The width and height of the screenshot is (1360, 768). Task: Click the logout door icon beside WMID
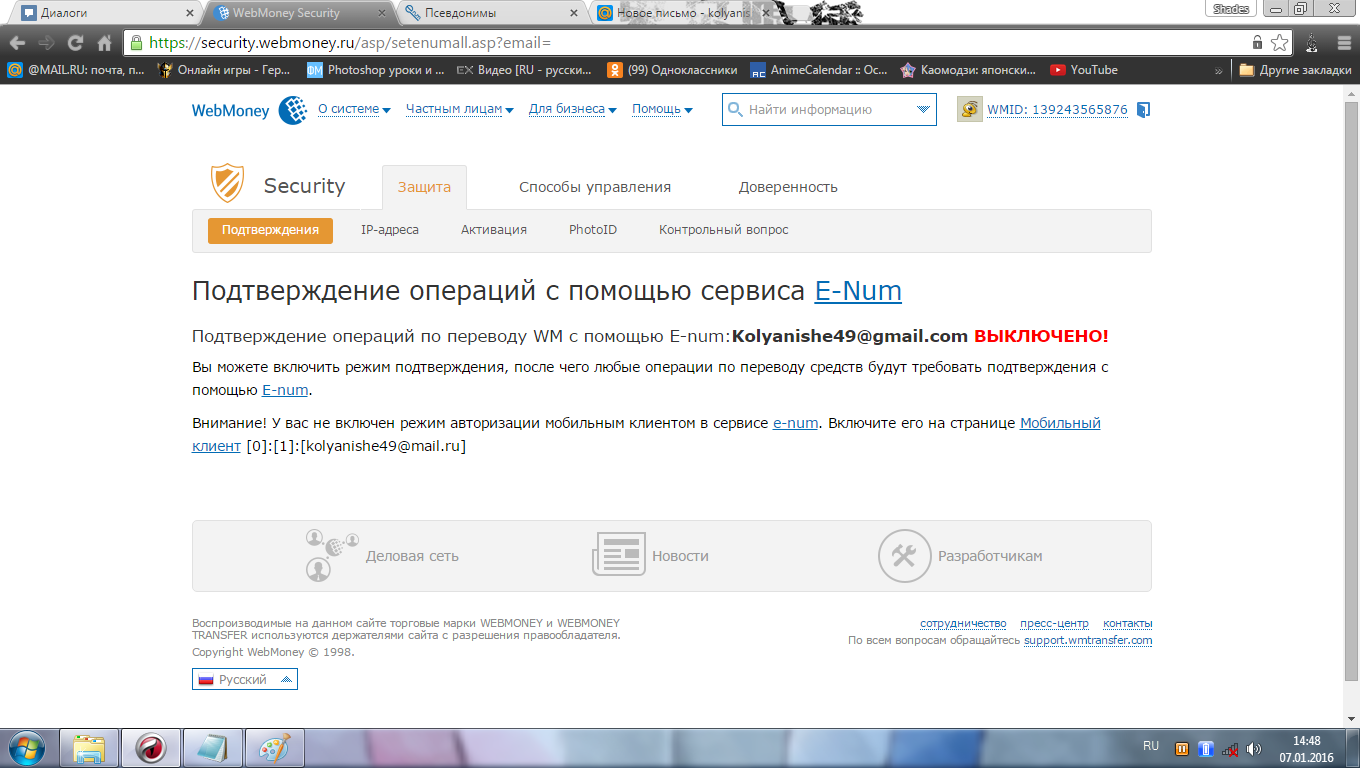[x=1143, y=110]
